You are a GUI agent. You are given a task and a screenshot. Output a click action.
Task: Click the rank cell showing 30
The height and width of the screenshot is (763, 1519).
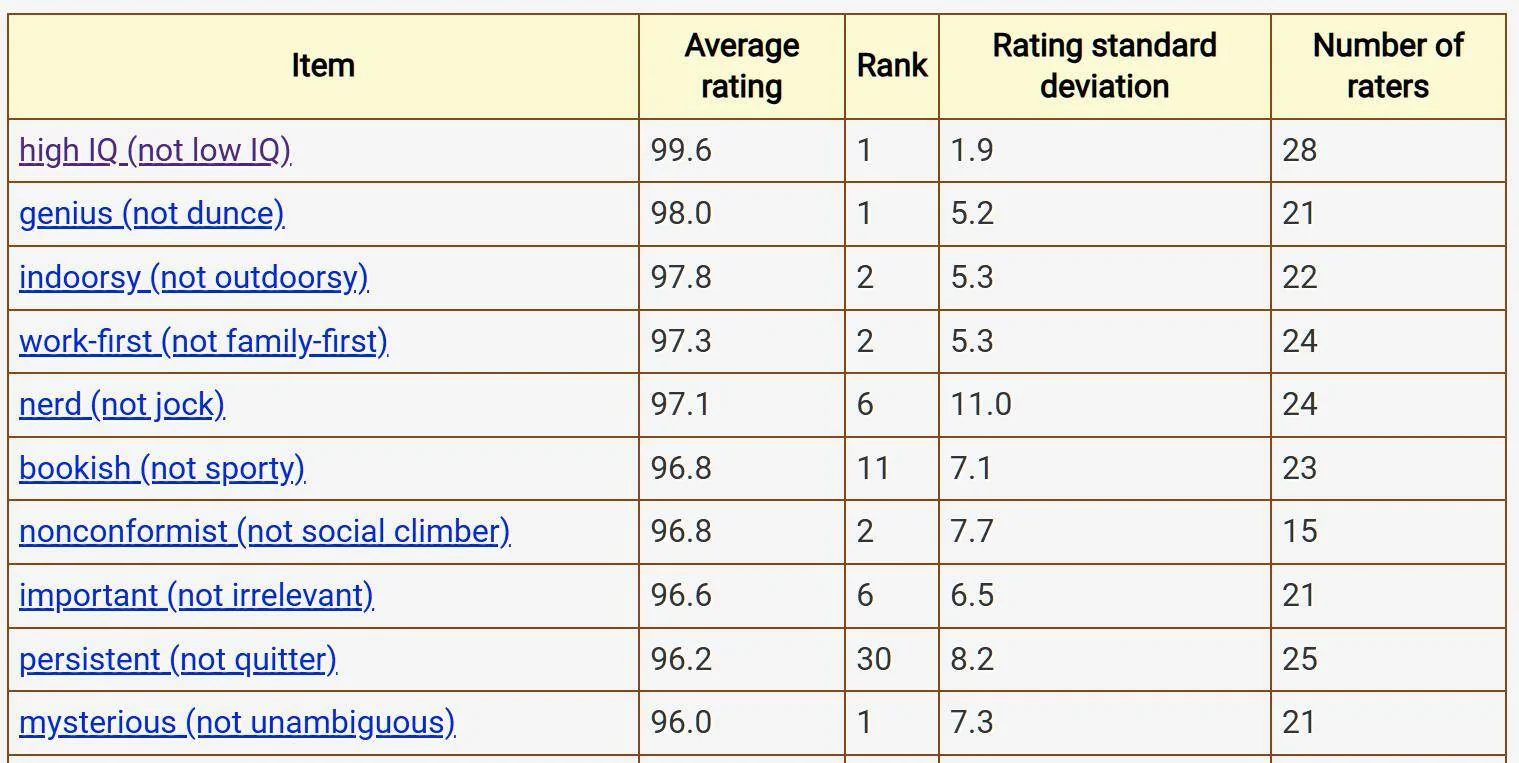click(892, 660)
